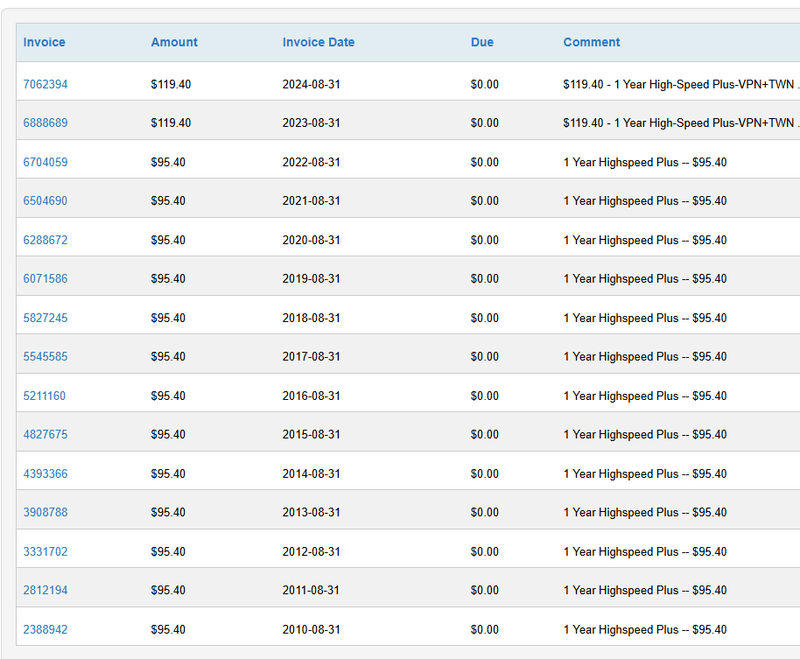Open invoice 5545585
The width and height of the screenshot is (800, 659).
click(45, 357)
